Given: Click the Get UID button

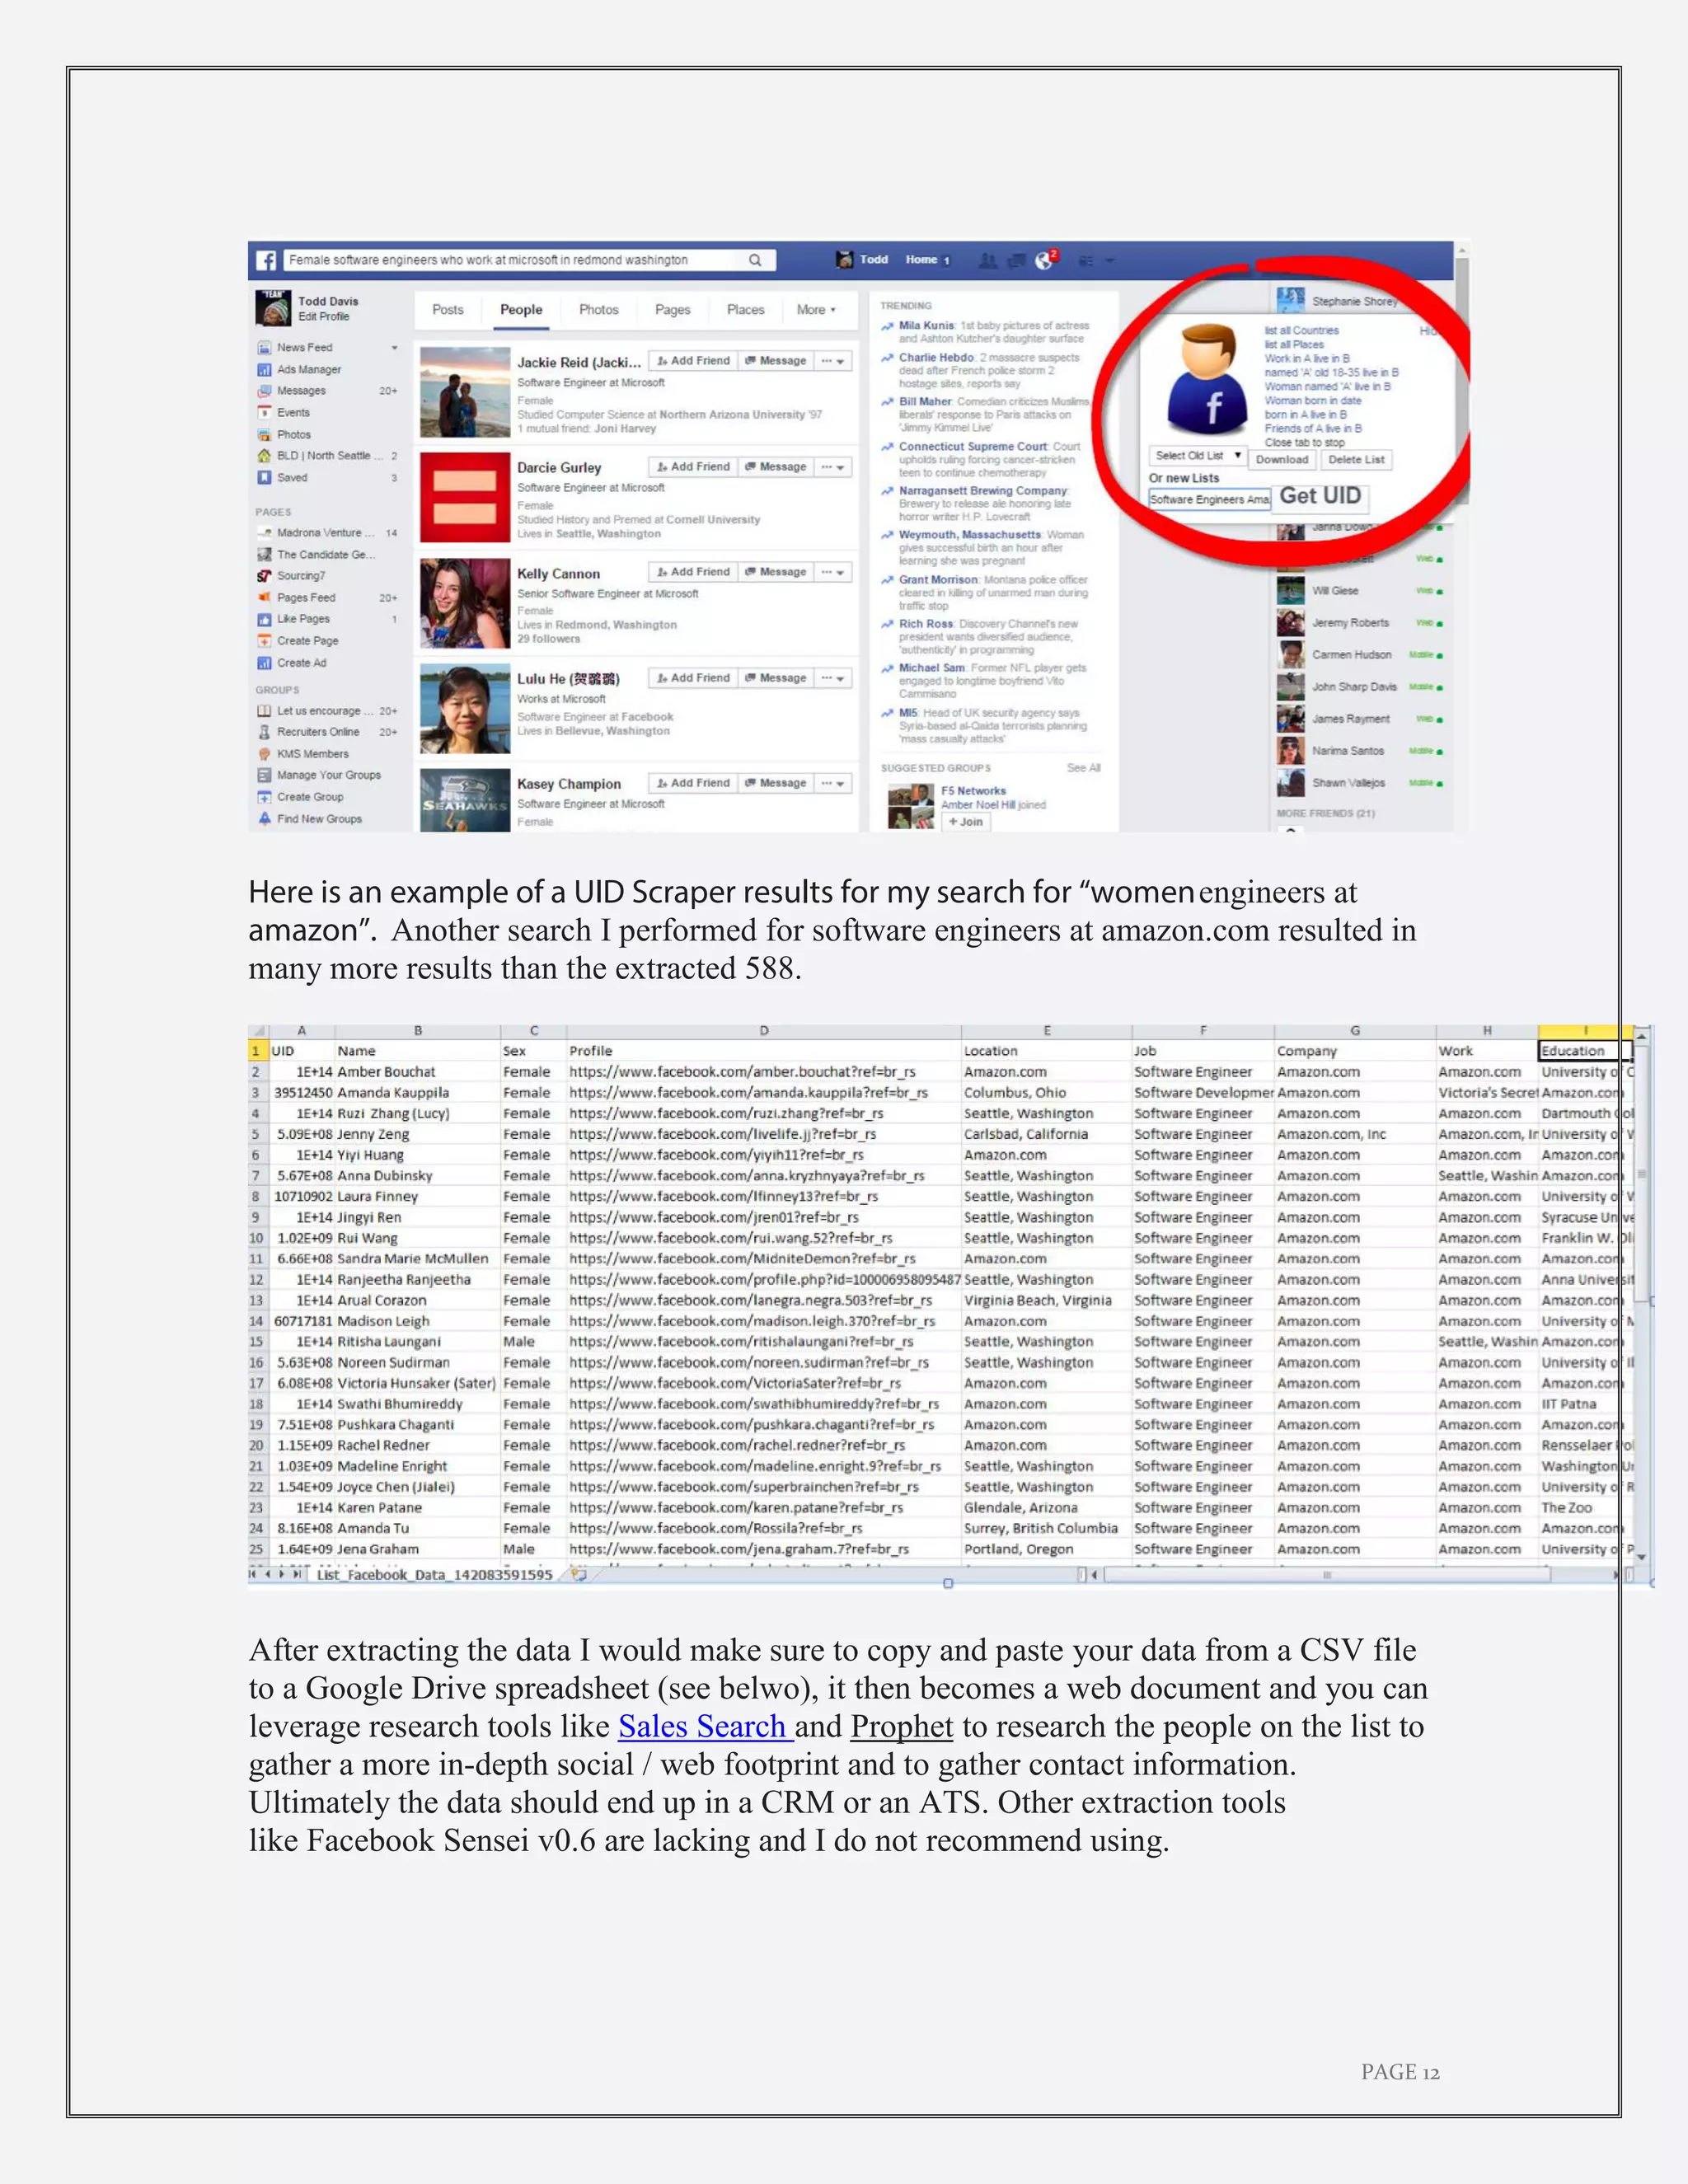Looking at the screenshot, I should pyautogui.click(x=1320, y=496).
